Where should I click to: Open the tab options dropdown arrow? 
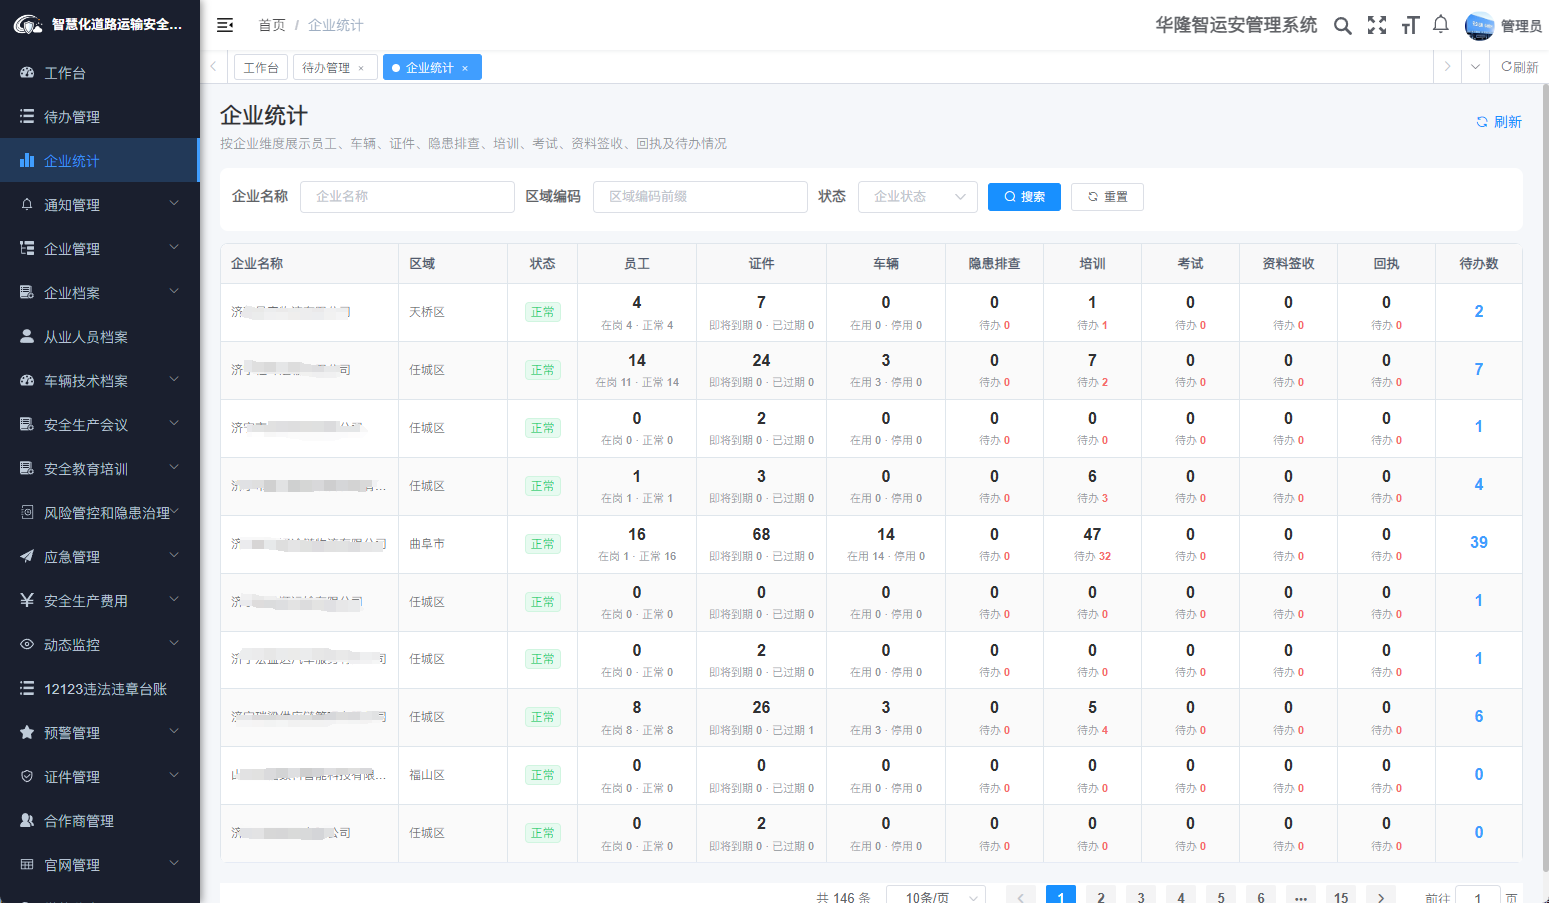(x=1475, y=67)
